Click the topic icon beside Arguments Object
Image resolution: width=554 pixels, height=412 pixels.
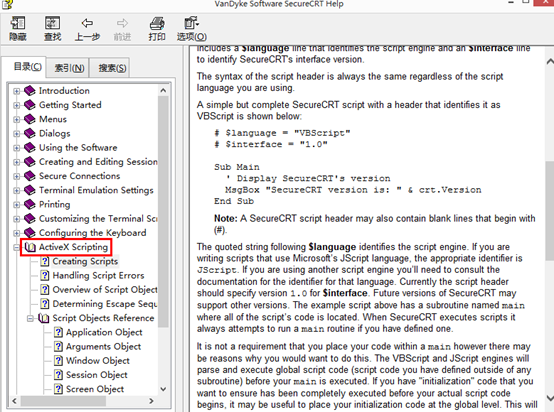coord(58,346)
